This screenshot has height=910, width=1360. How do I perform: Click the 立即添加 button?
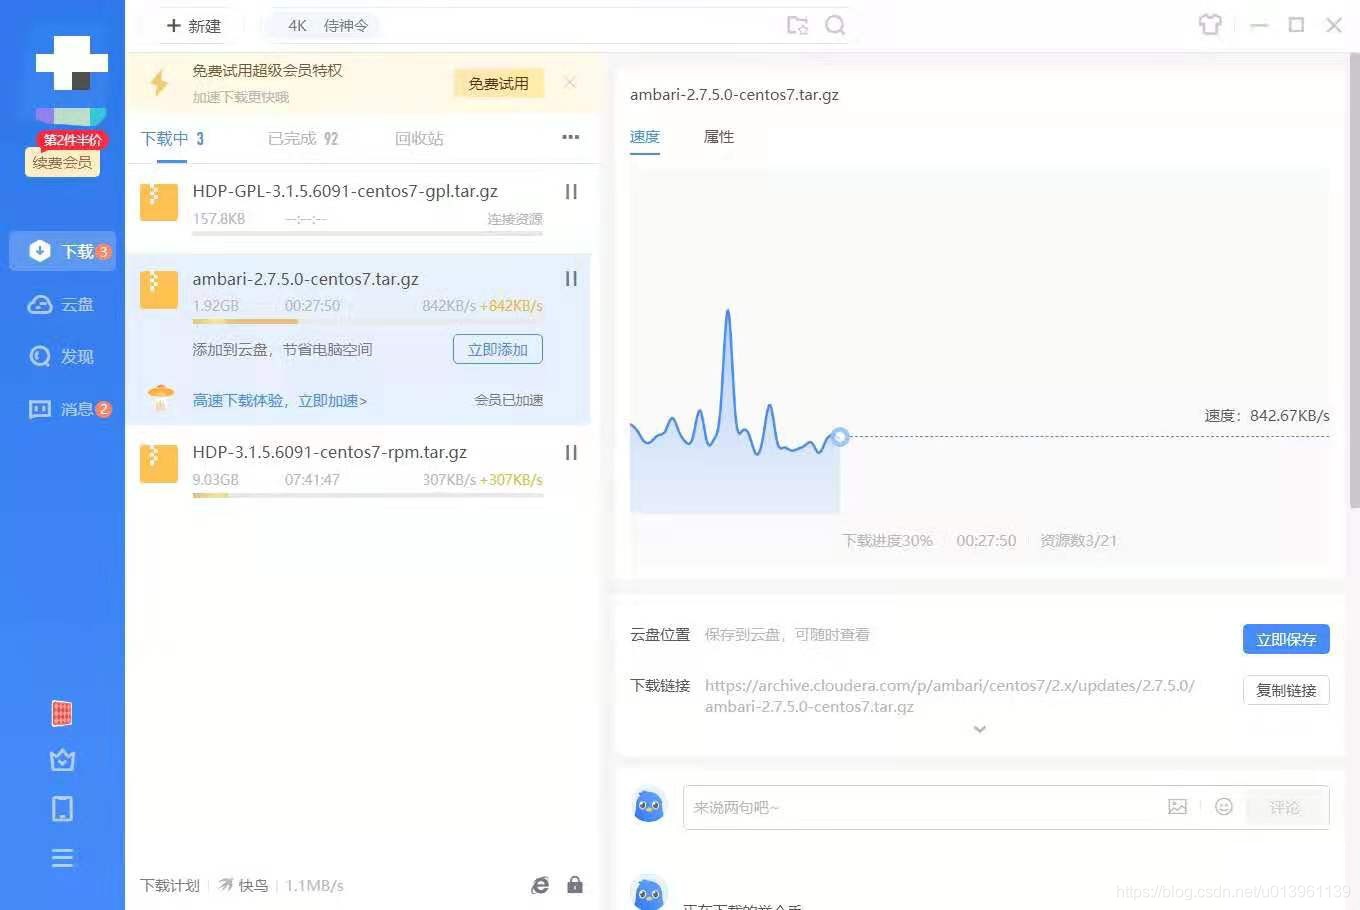[498, 349]
